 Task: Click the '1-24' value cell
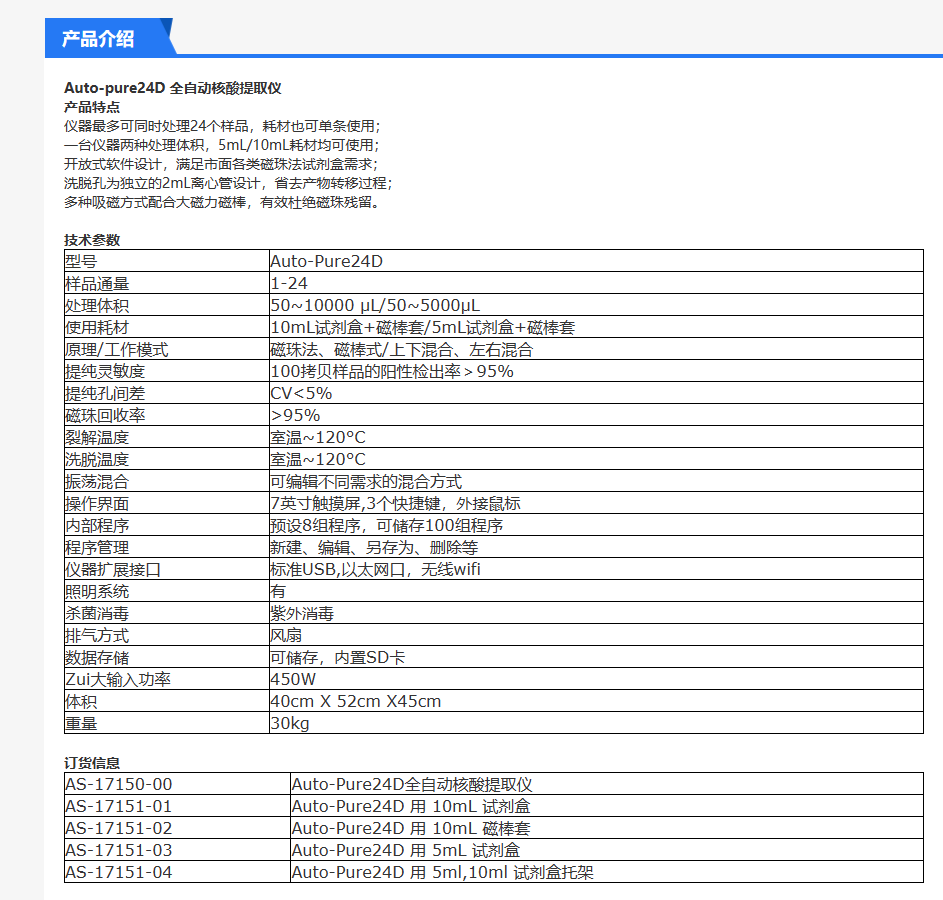coord(596,283)
